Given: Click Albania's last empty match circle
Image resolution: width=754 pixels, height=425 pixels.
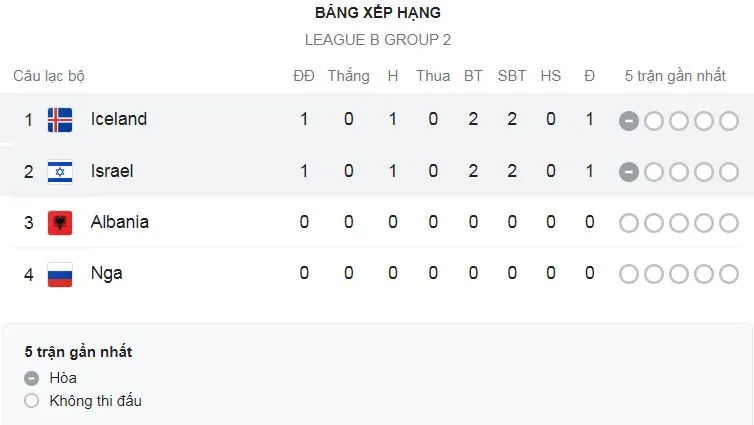Looking at the screenshot, I should (x=729, y=222).
